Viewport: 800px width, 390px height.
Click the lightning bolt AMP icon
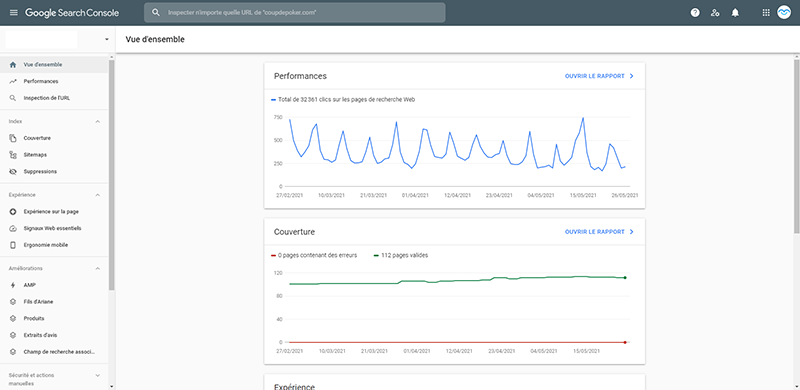click(13, 285)
